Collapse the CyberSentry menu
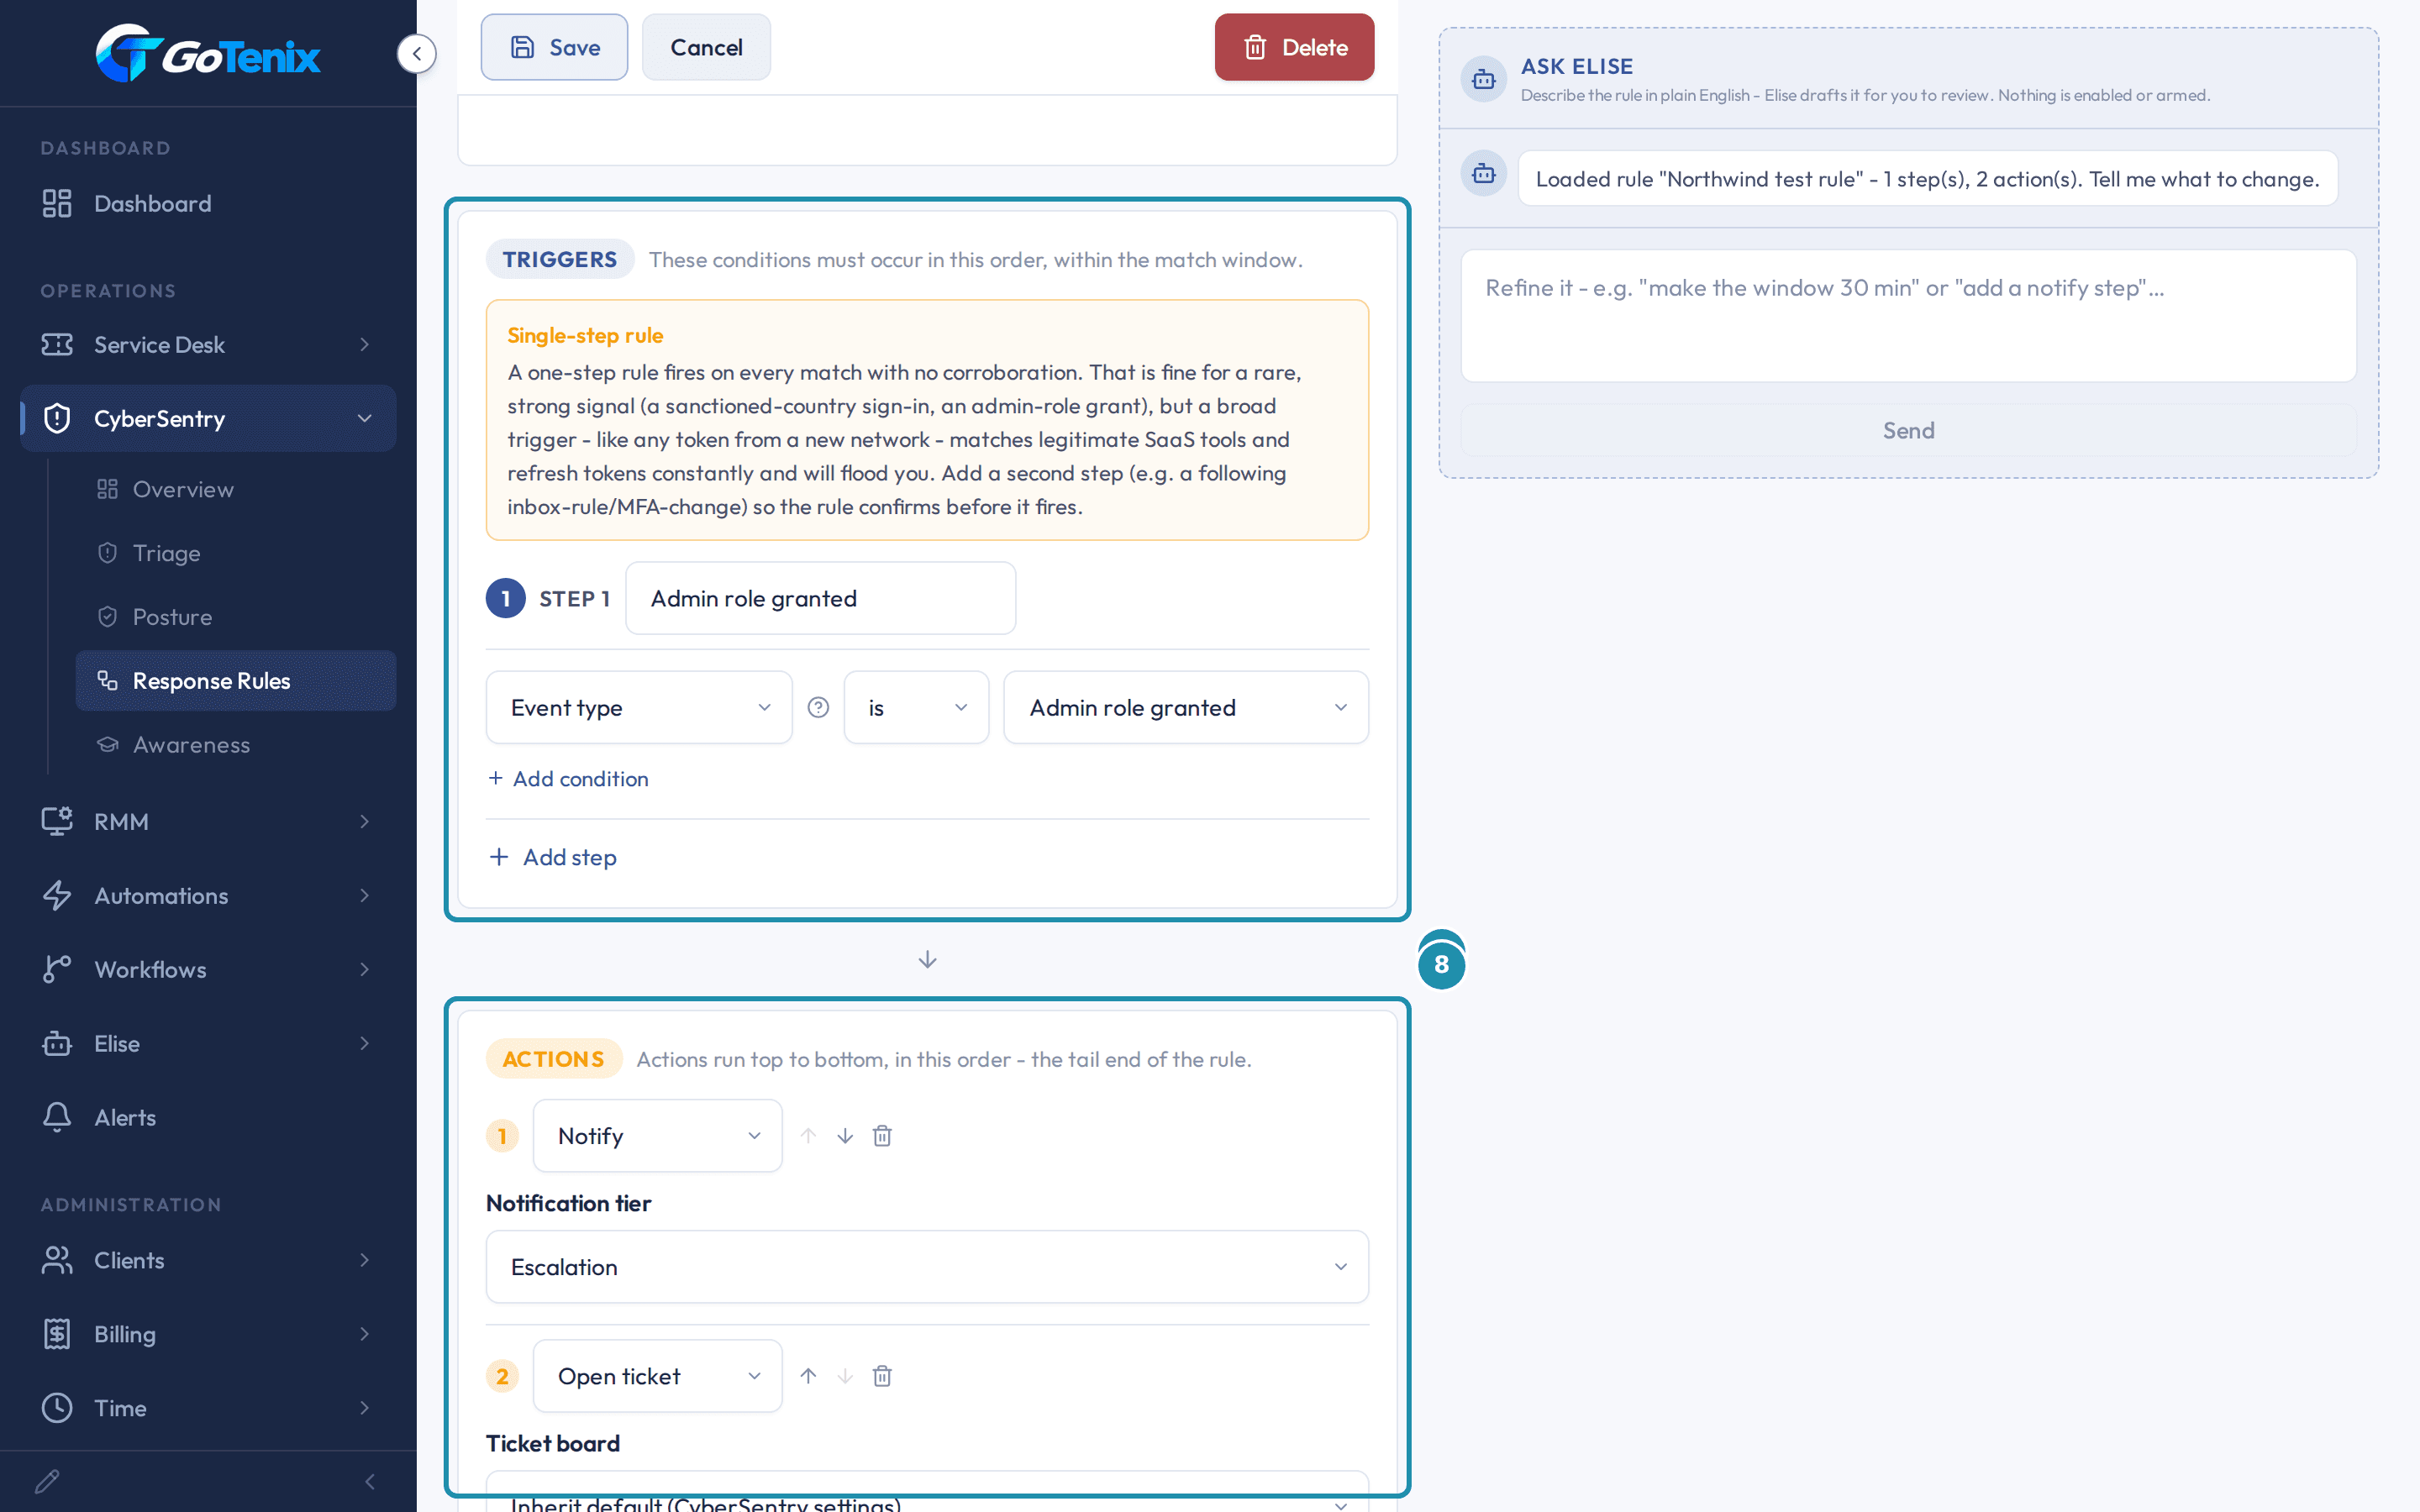This screenshot has height=1512, width=2420. coord(208,418)
